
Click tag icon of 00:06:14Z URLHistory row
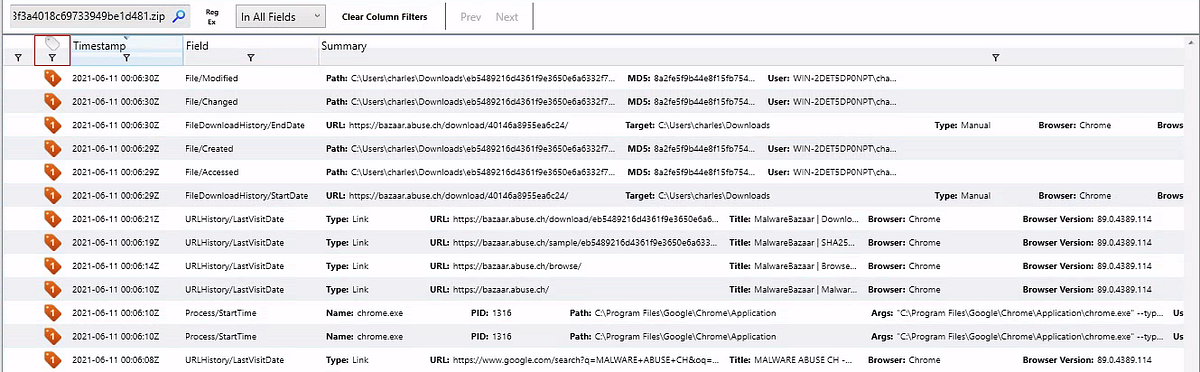tap(53, 265)
